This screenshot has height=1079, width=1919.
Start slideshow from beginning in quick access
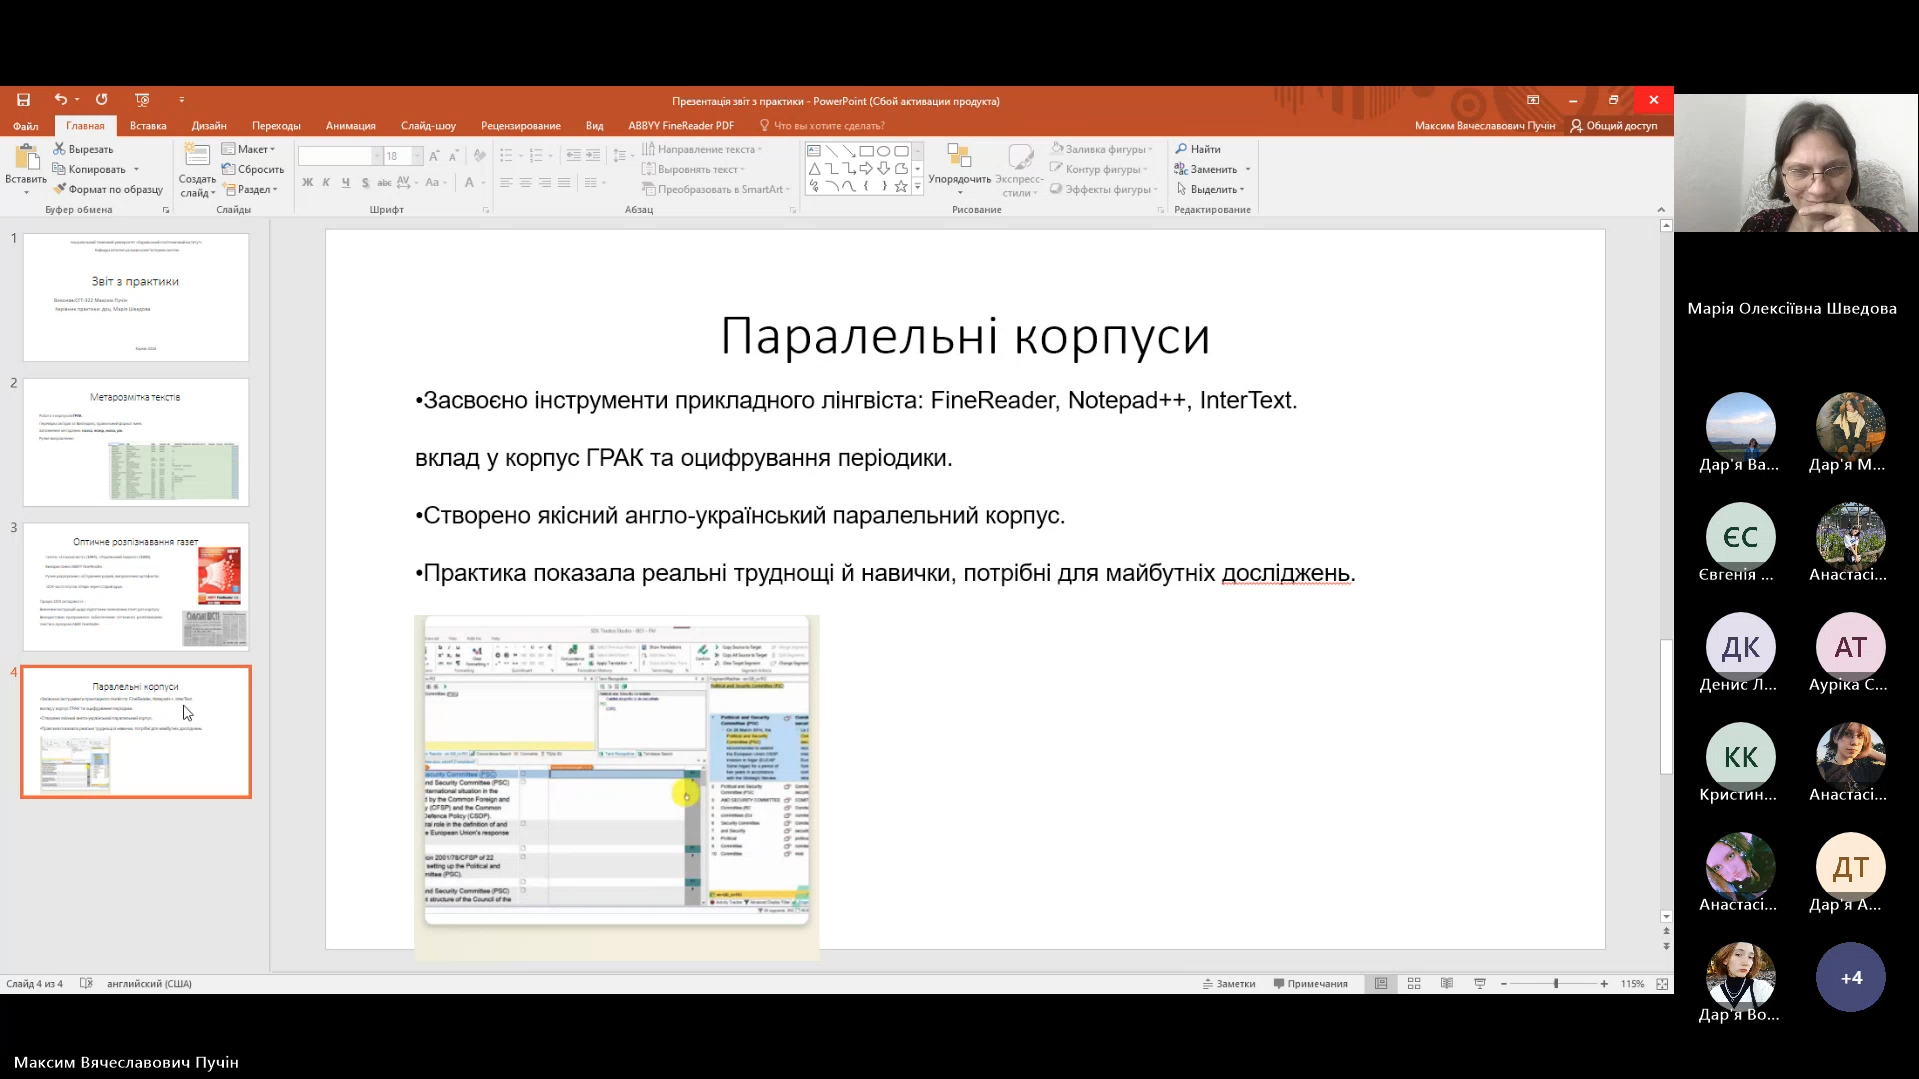tap(142, 100)
